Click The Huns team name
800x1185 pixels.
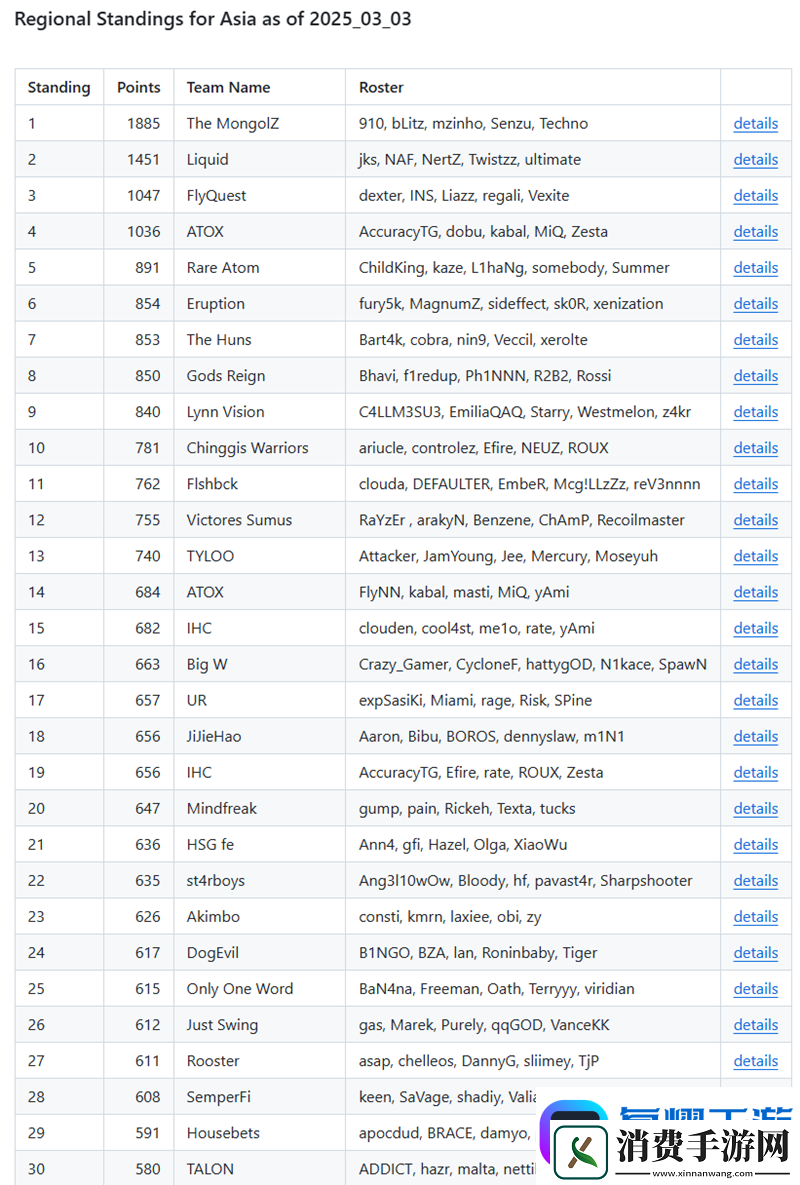[219, 340]
